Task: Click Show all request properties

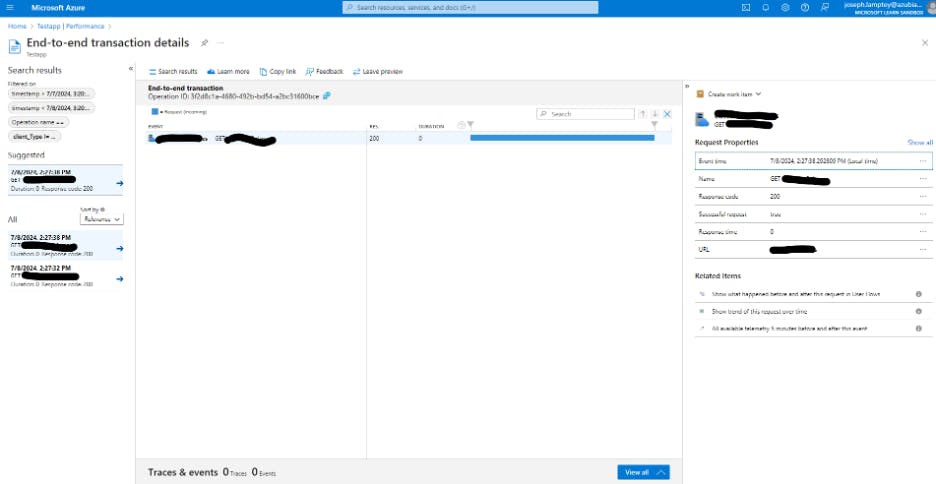Action: coord(920,143)
